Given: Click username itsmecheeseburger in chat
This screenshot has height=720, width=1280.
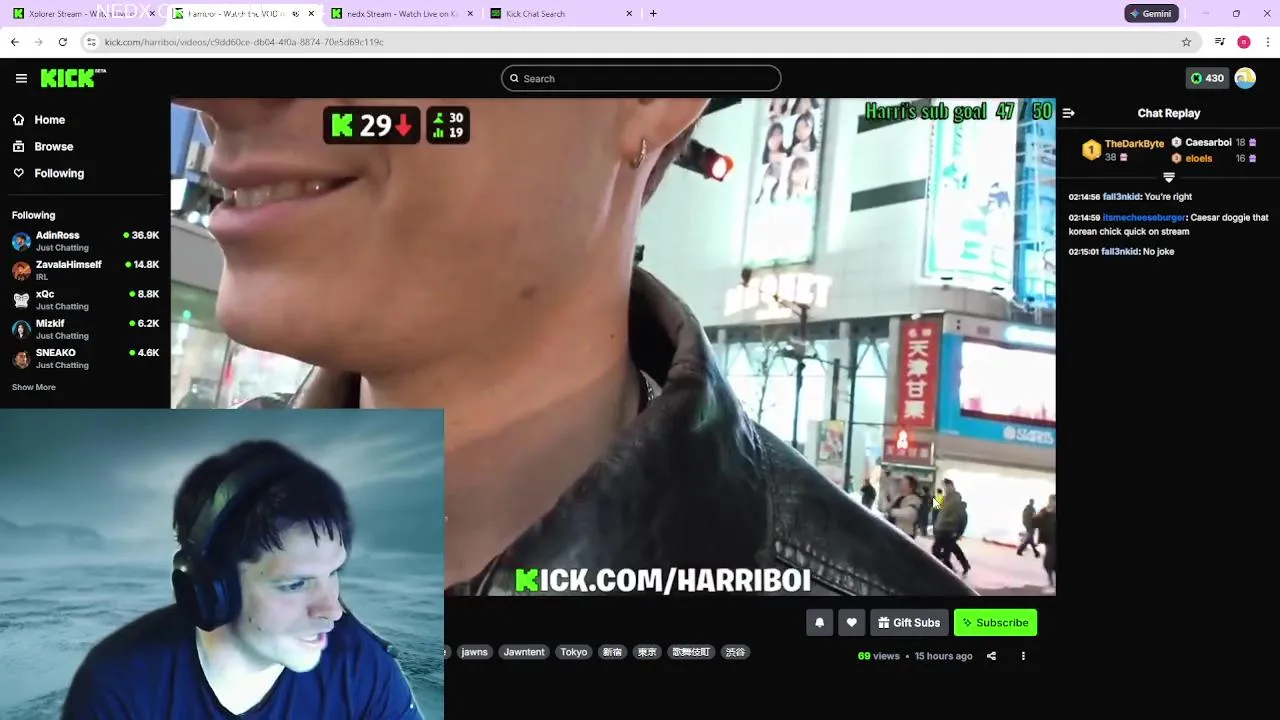Looking at the screenshot, I should (1144, 217).
